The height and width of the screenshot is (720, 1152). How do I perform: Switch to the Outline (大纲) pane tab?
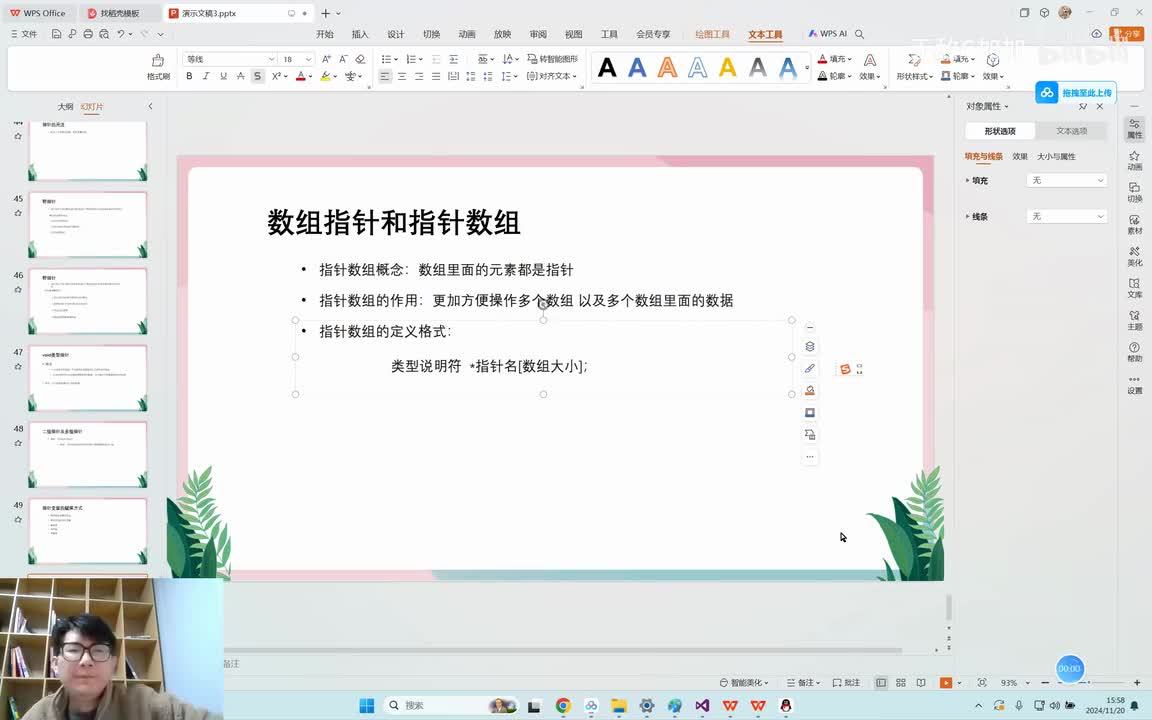coord(65,107)
